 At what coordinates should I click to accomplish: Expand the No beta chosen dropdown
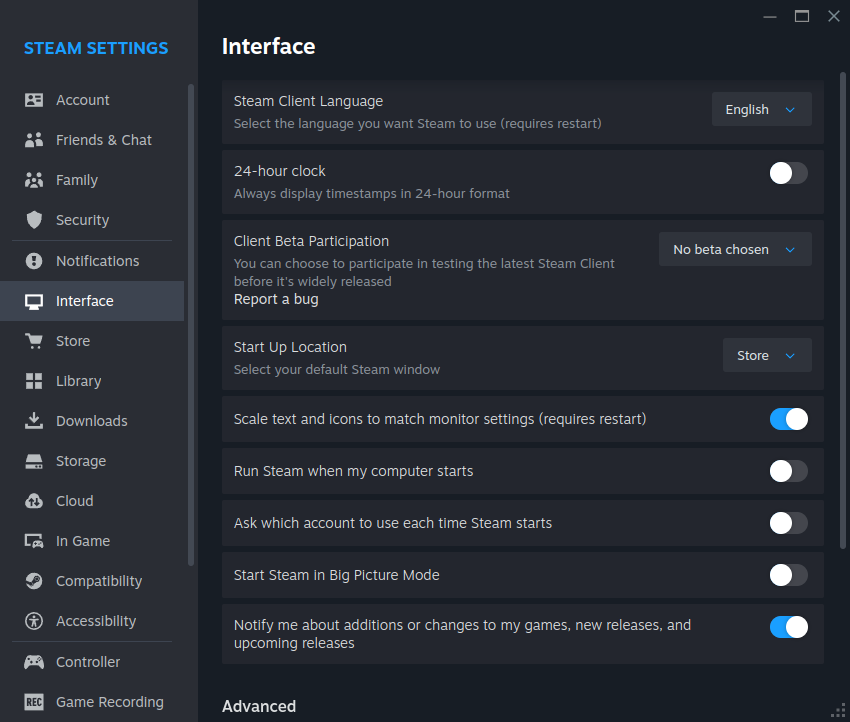tap(735, 249)
